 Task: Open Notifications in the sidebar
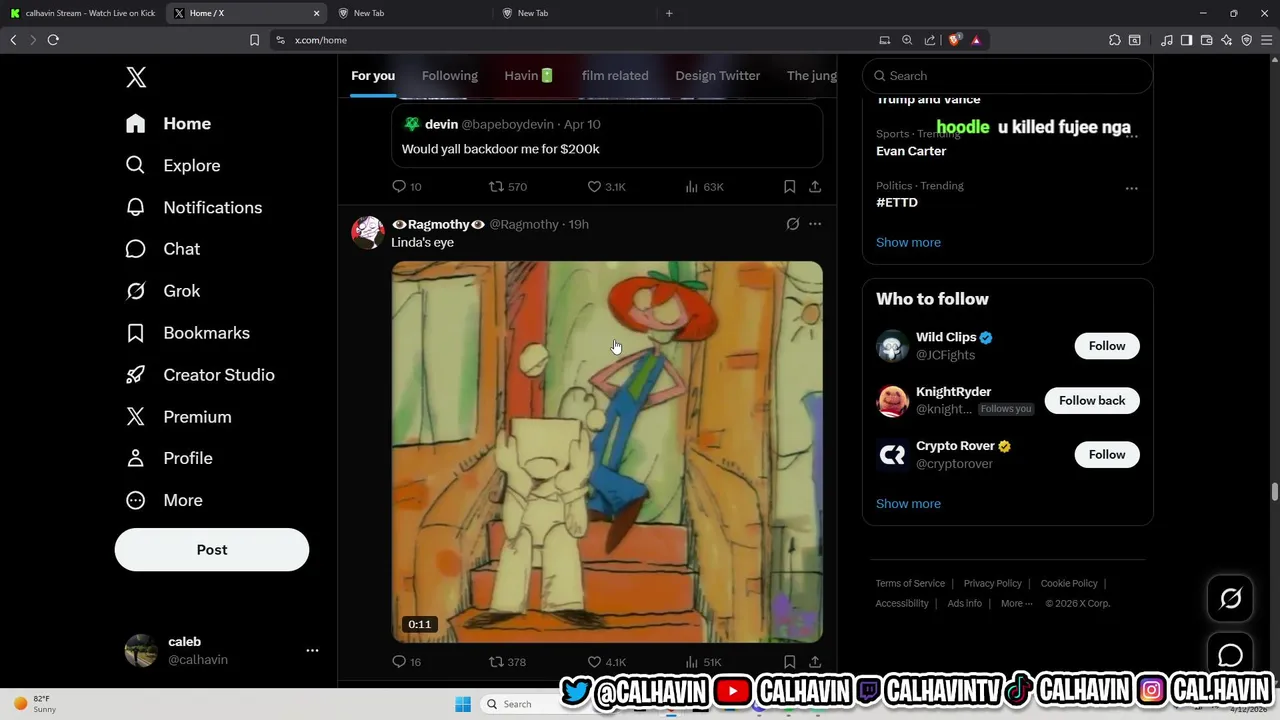[x=193, y=208]
